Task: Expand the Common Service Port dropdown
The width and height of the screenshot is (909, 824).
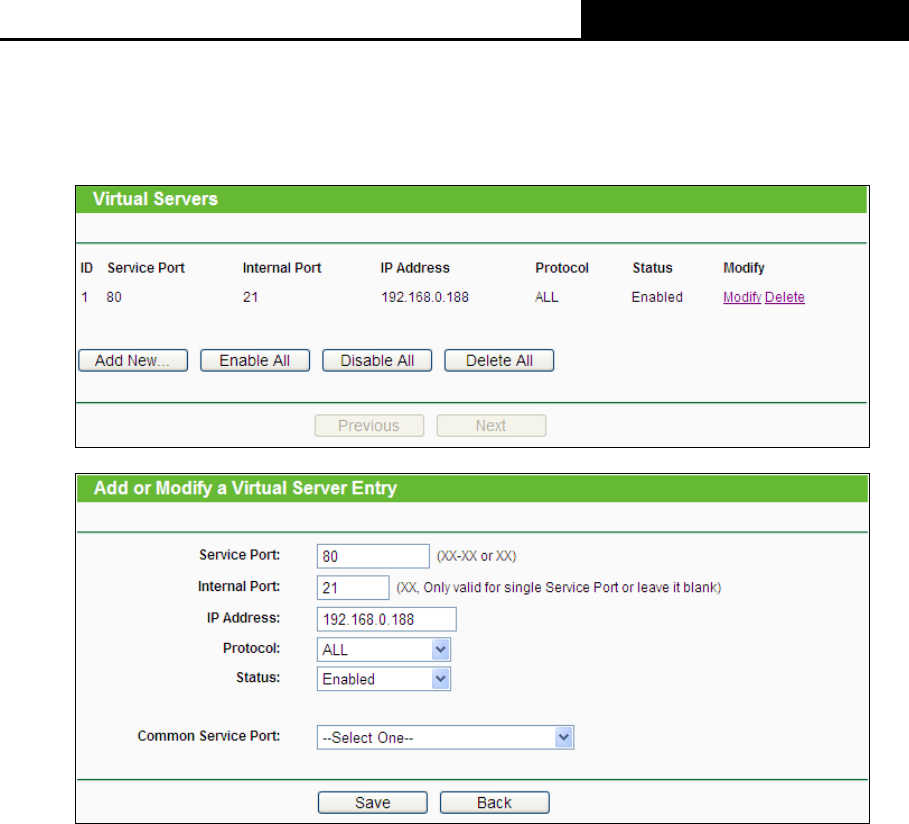Action: 445,738
